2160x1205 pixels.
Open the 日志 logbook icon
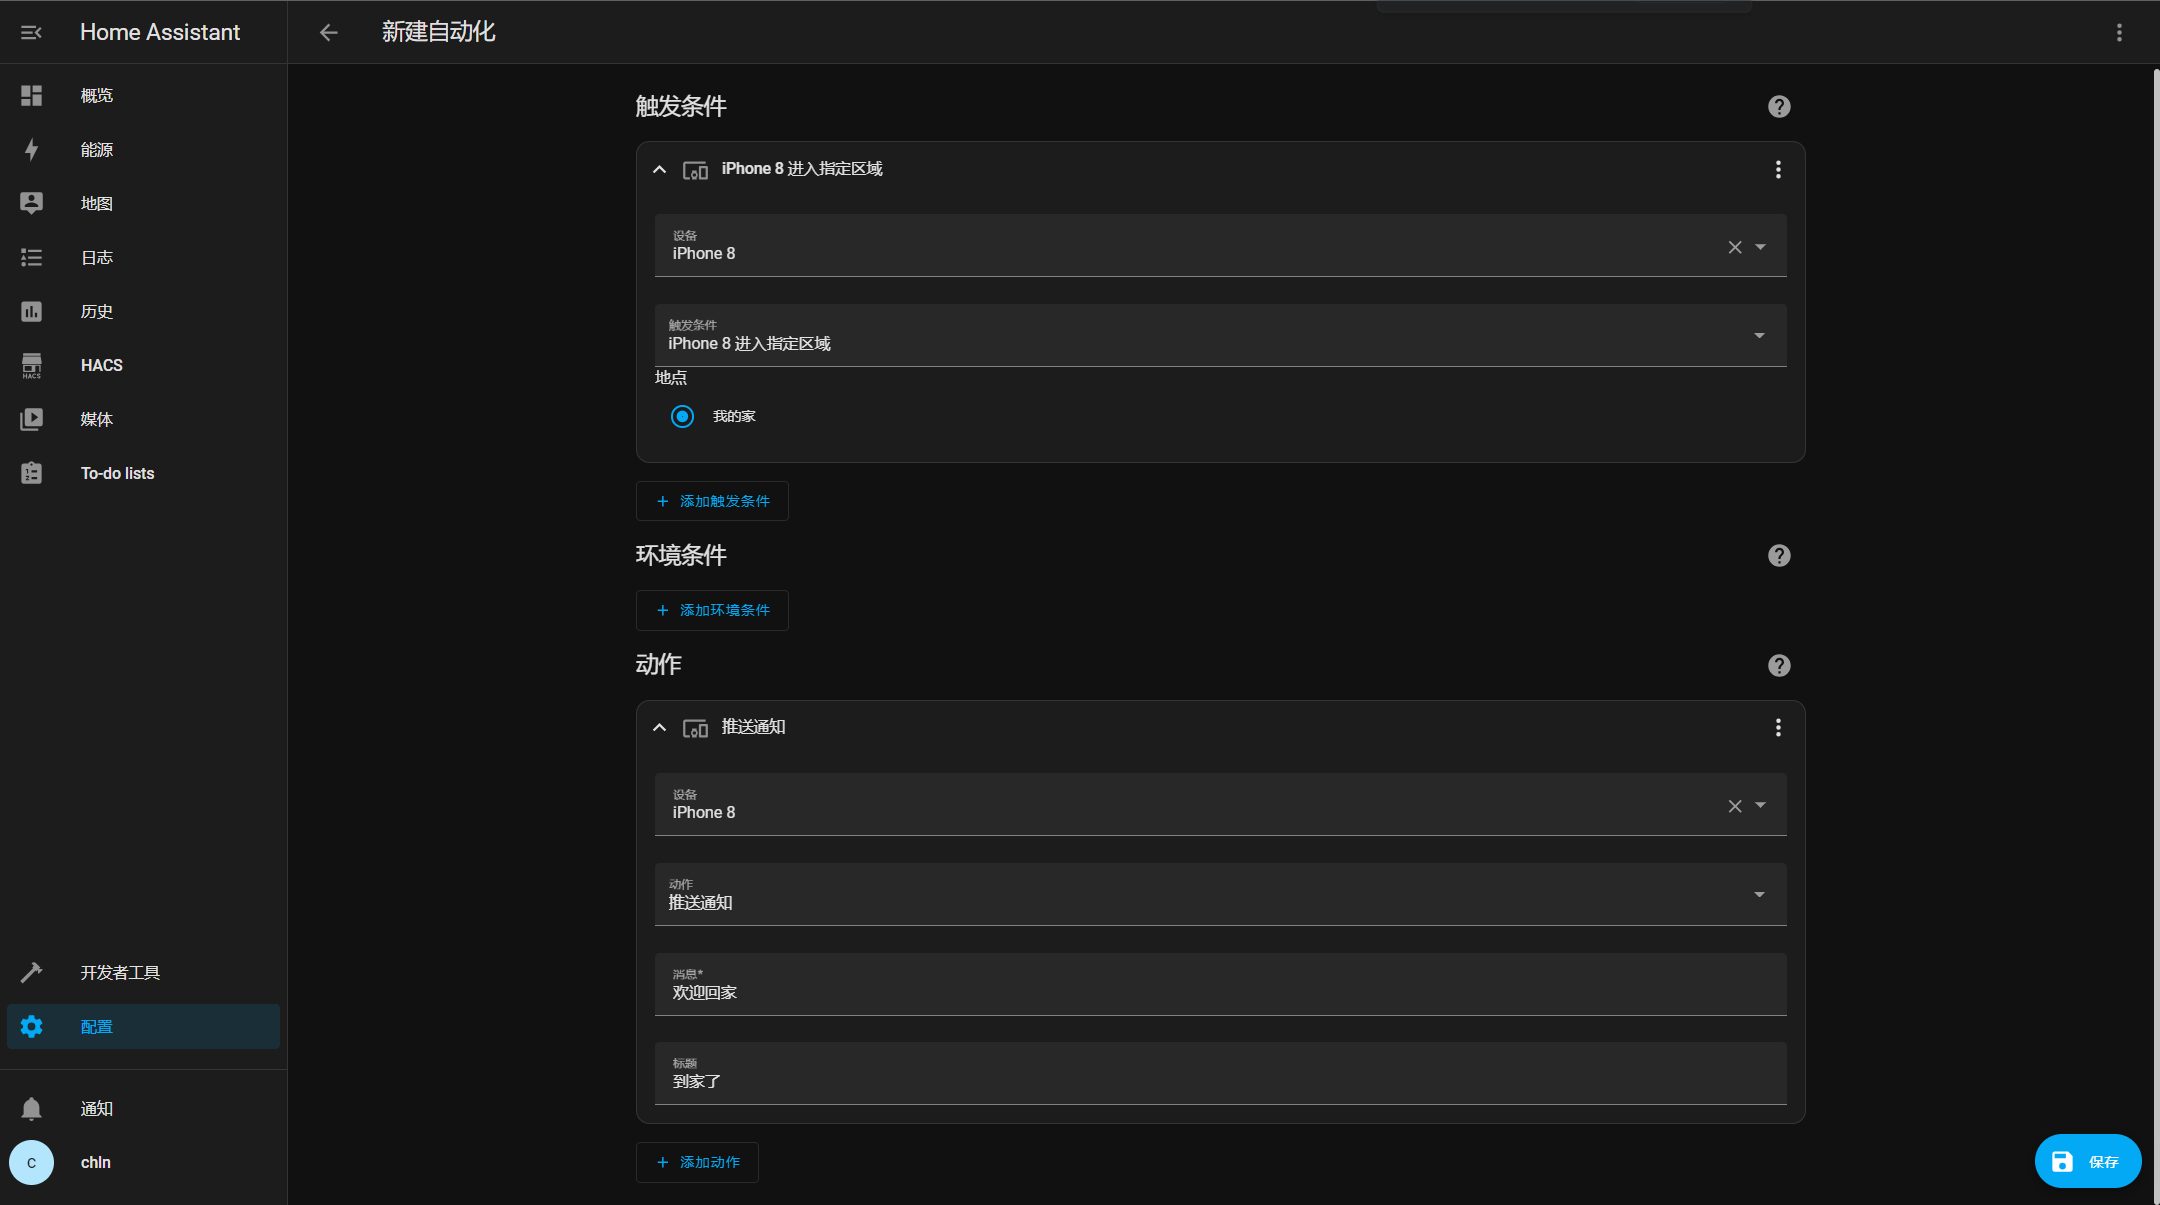point(31,257)
